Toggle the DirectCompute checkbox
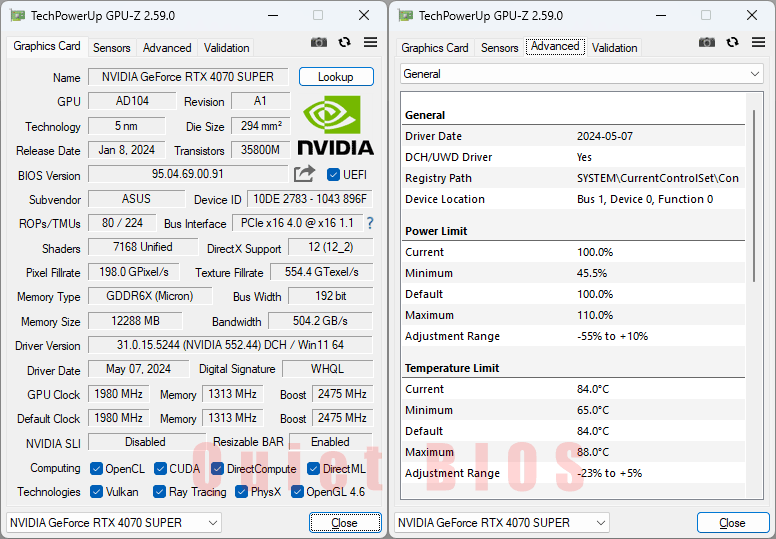The image size is (776, 539). tap(217, 468)
